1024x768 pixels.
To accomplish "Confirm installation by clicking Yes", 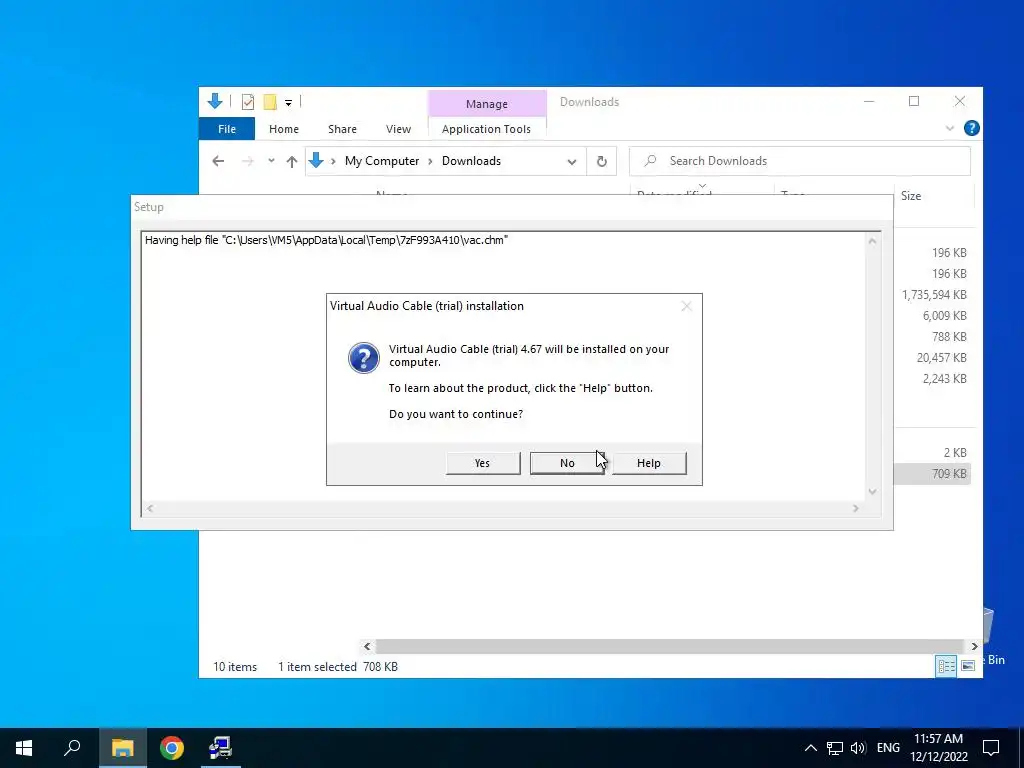I will tap(483, 463).
